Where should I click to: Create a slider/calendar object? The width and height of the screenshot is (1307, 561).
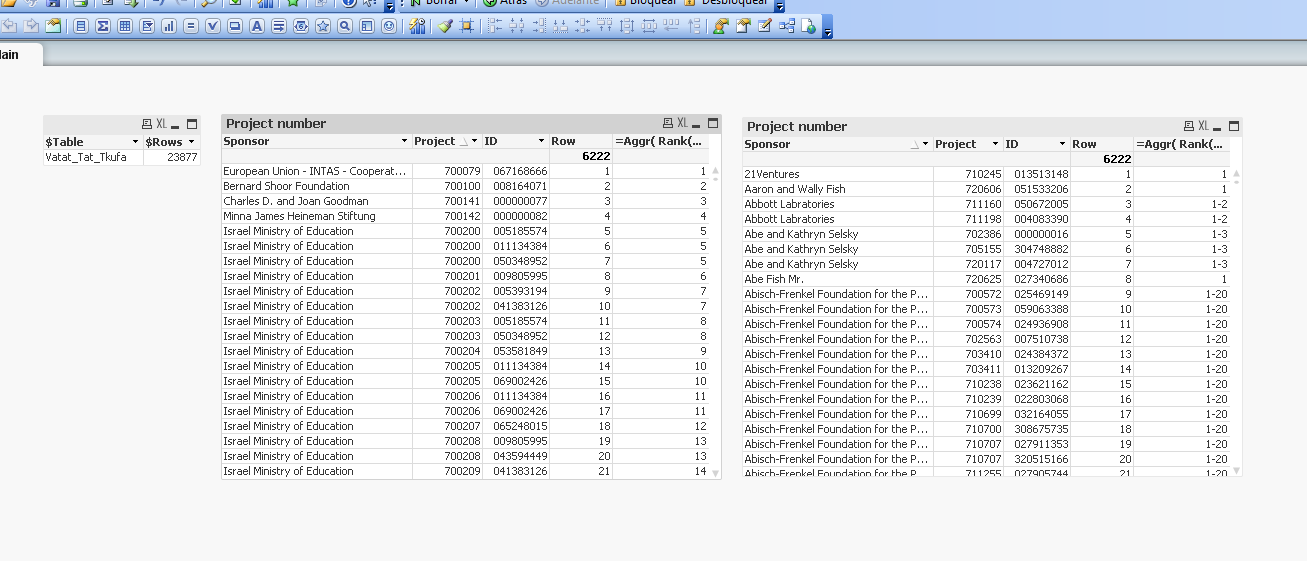(300, 26)
